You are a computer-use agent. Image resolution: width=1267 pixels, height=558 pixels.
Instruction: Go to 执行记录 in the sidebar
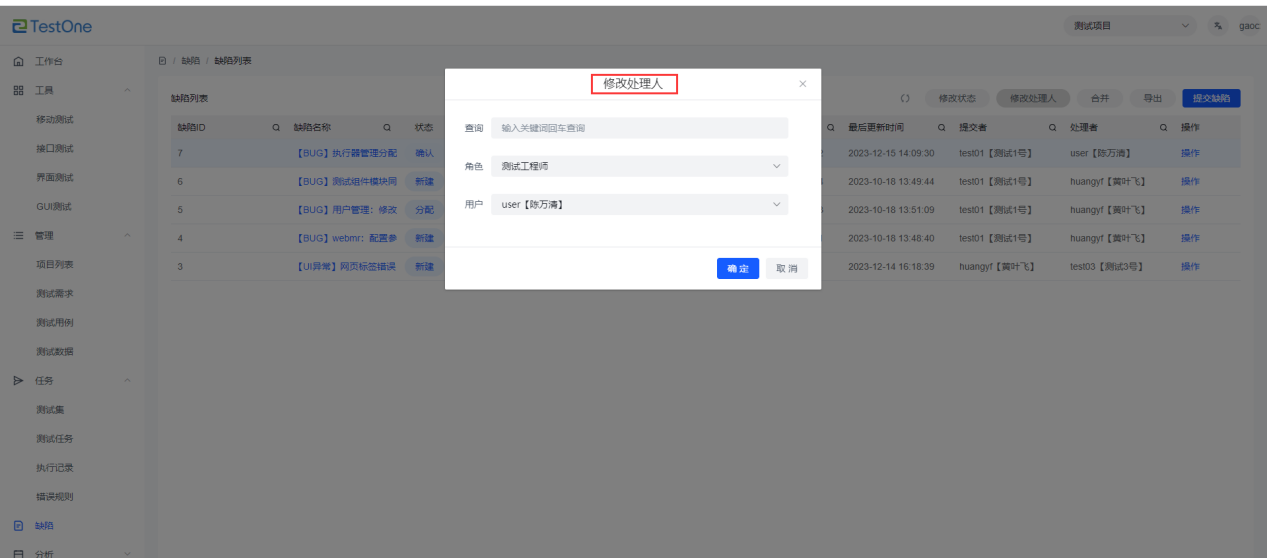pos(55,468)
